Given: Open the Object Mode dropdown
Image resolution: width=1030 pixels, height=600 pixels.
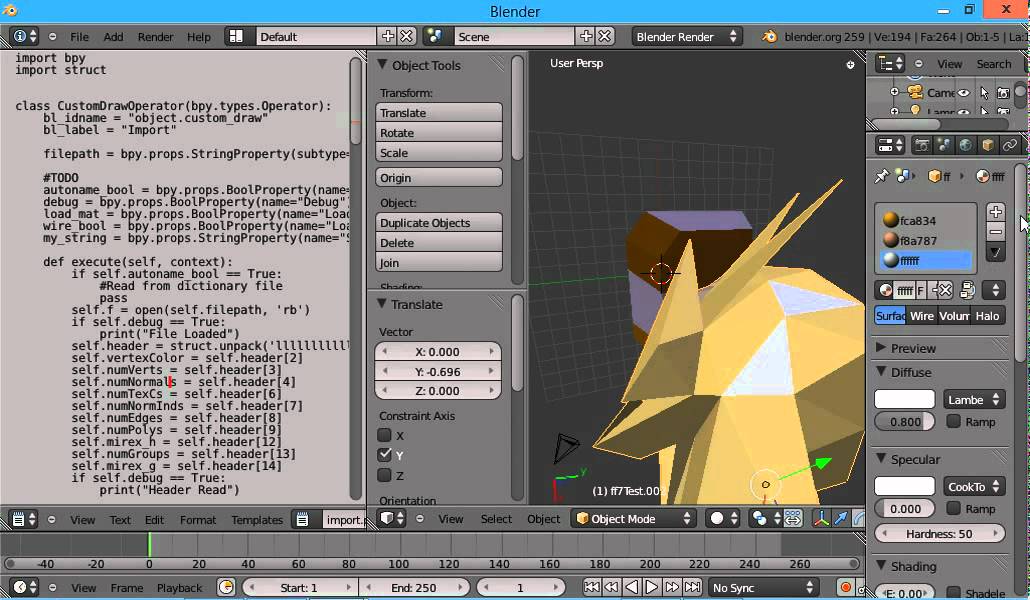Looking at the screenshot, I should click(633, 519).
